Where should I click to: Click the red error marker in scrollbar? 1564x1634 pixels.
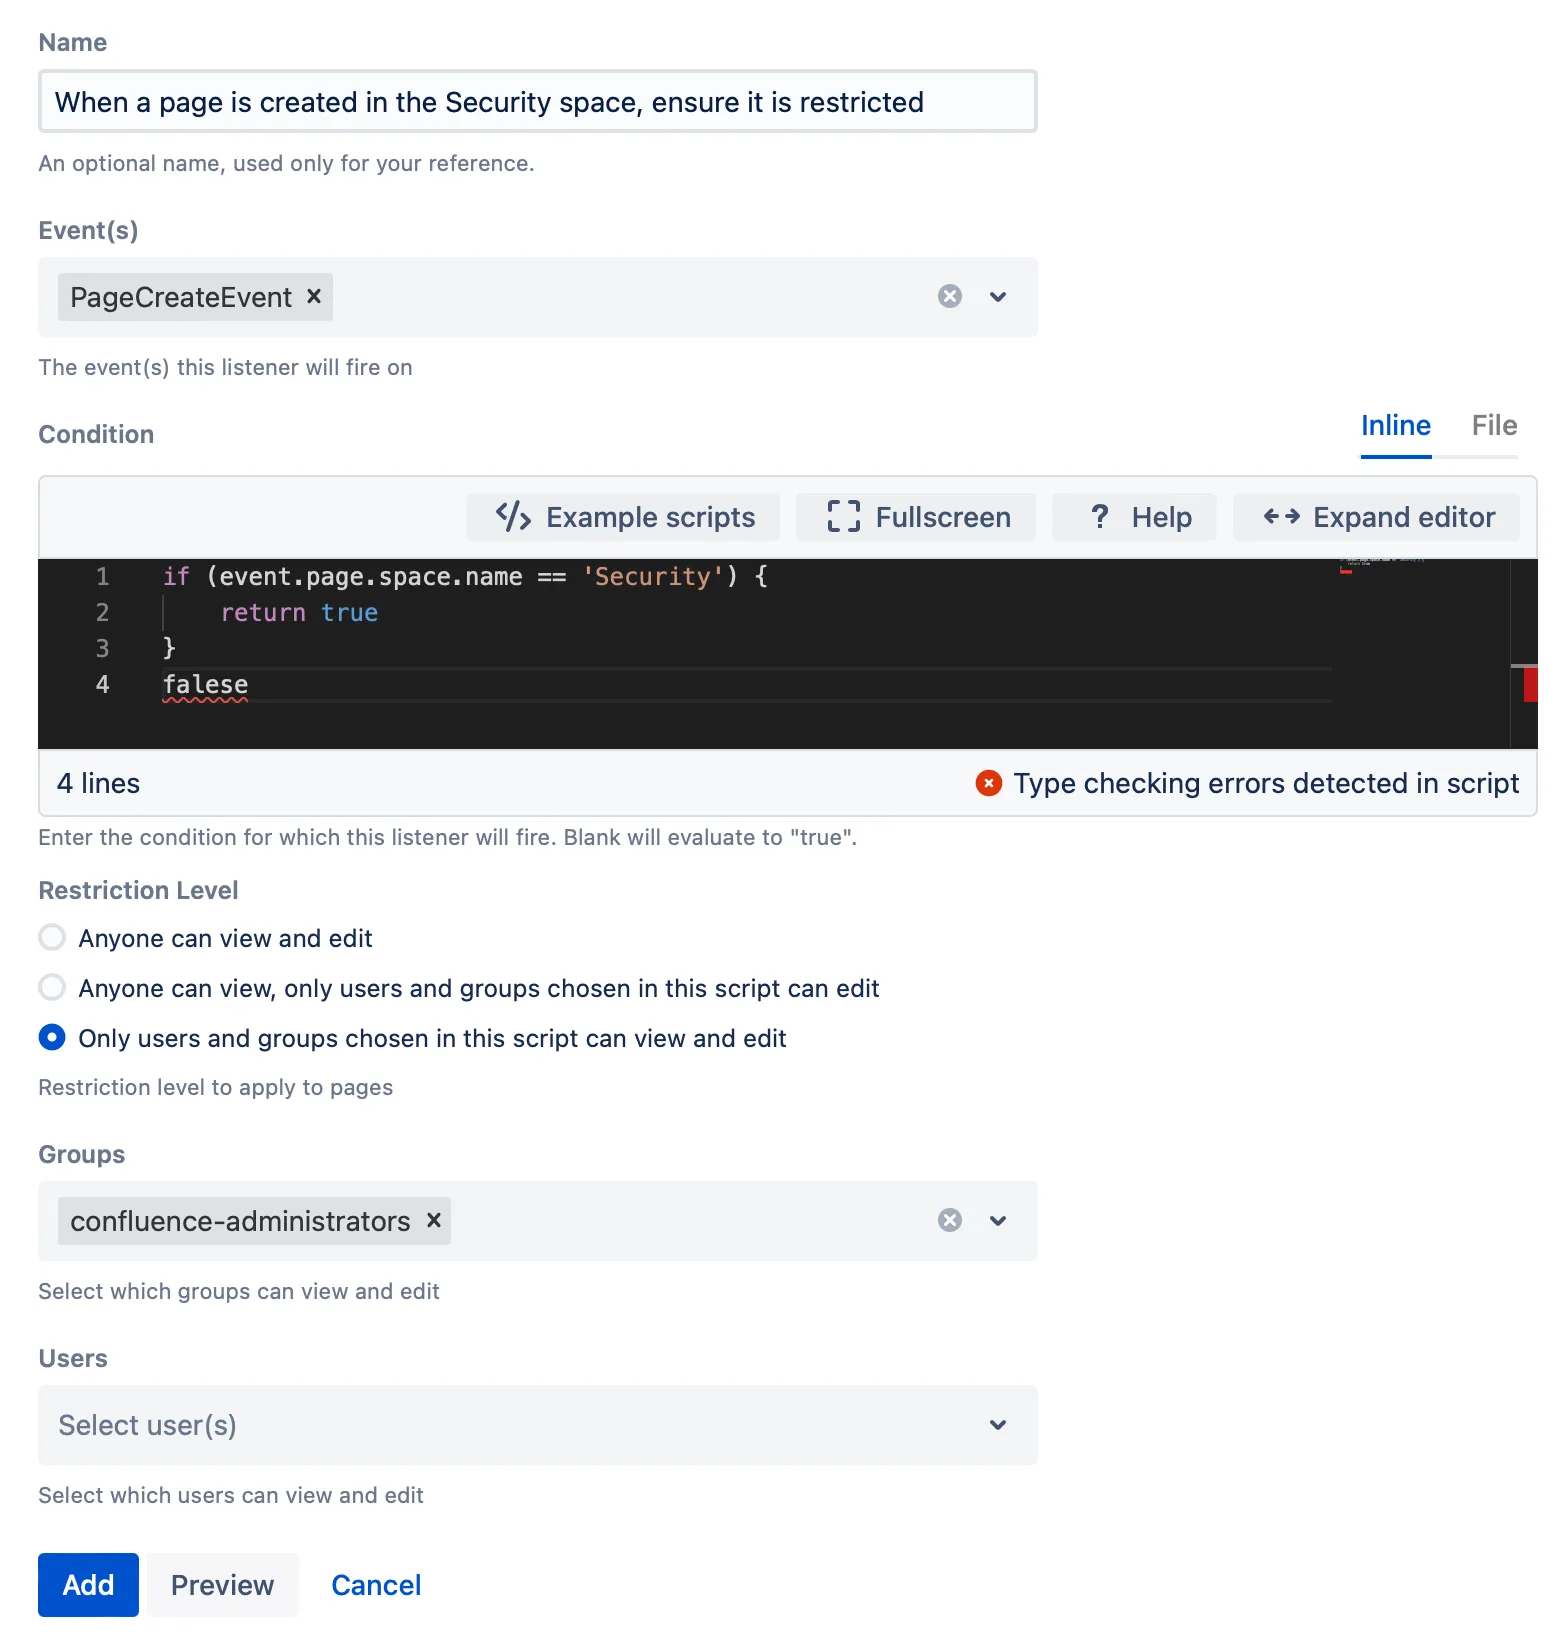point(1530,685)
